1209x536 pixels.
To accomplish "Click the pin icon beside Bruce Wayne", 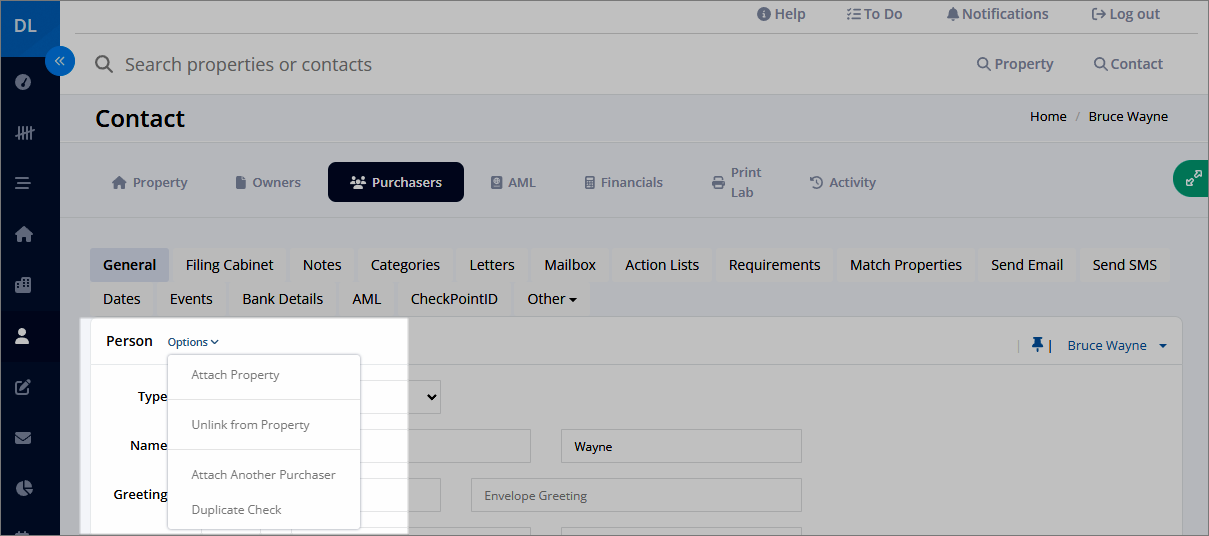I will pos(1038,345).
